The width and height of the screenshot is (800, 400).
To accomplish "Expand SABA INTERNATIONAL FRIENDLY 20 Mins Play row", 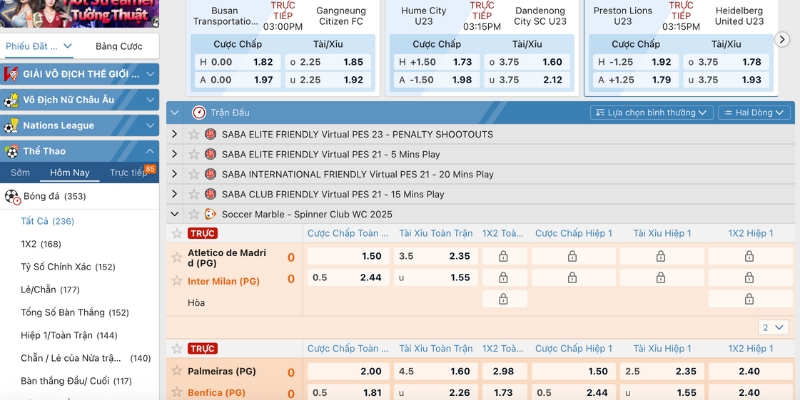I will [x=174, y=174].
